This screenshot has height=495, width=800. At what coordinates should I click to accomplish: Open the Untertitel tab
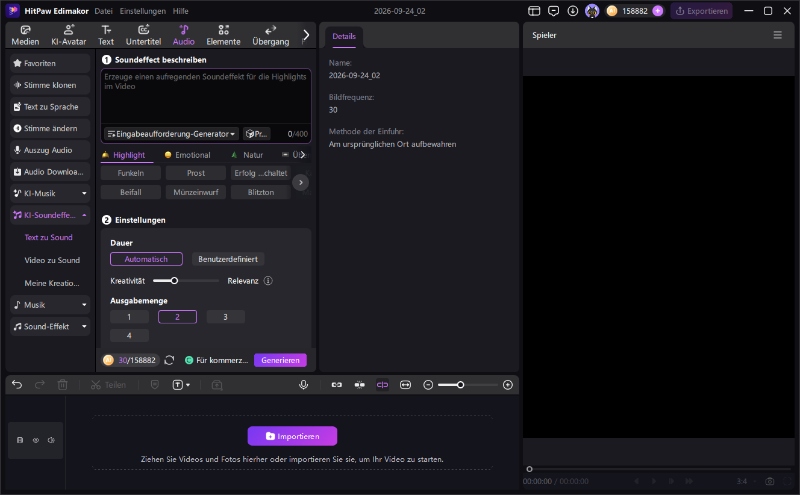[143, 35]
